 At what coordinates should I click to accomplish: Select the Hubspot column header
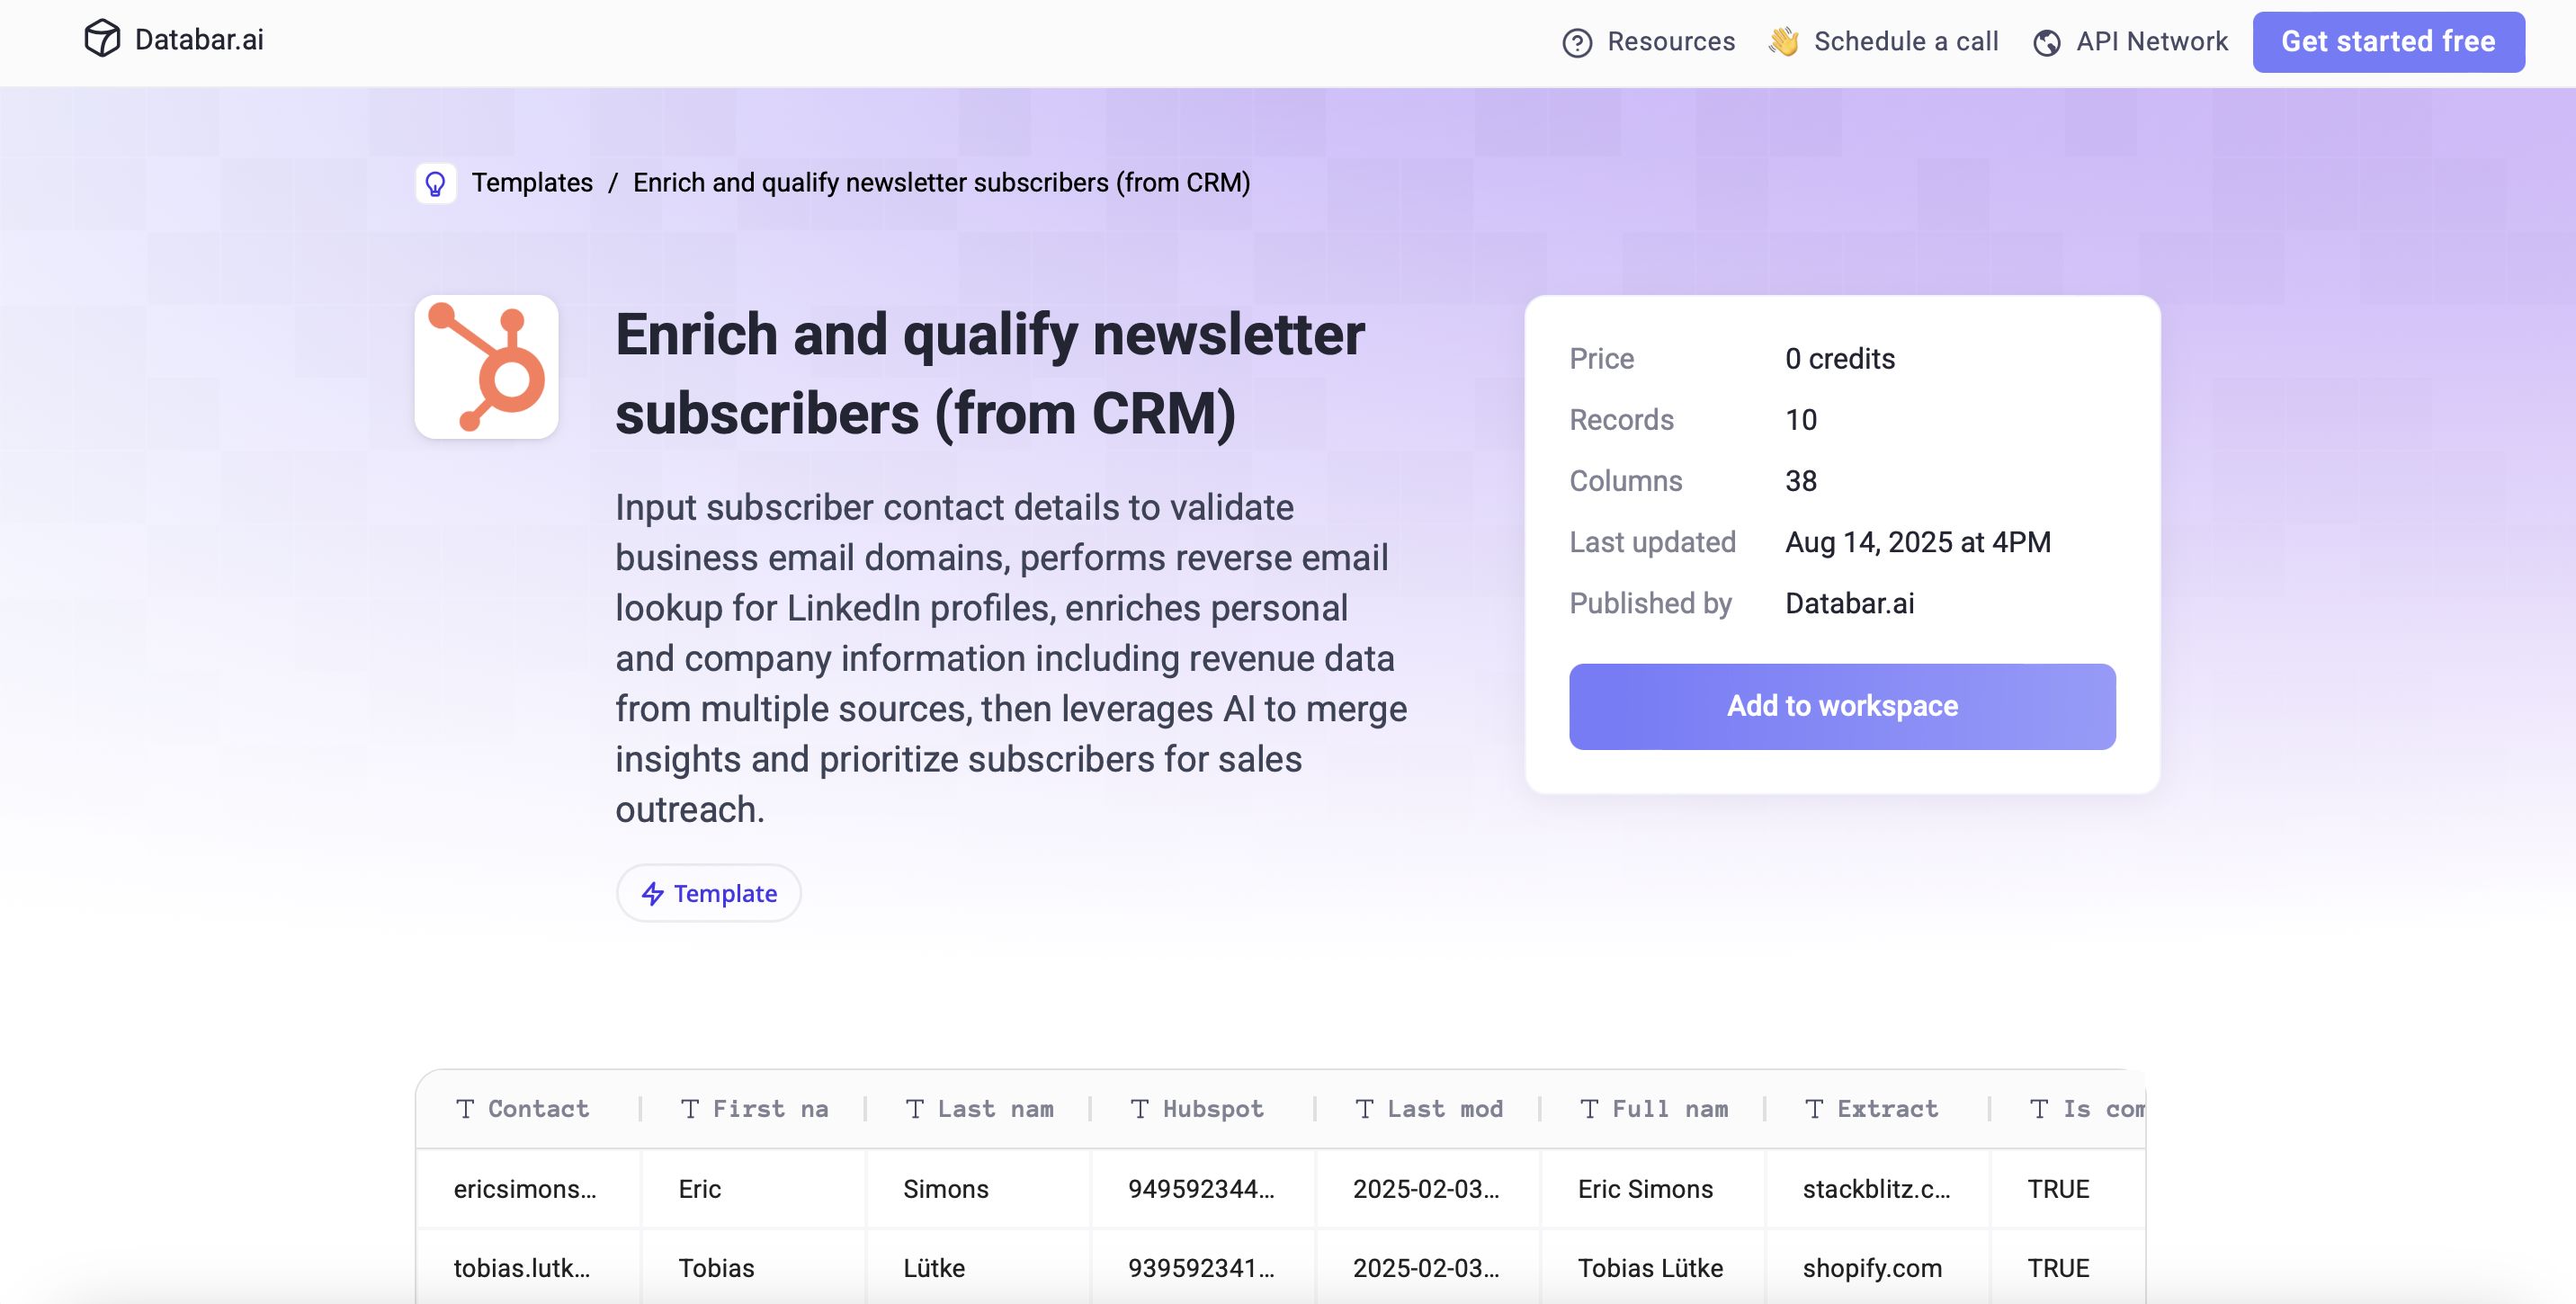pos(1203,1108)
